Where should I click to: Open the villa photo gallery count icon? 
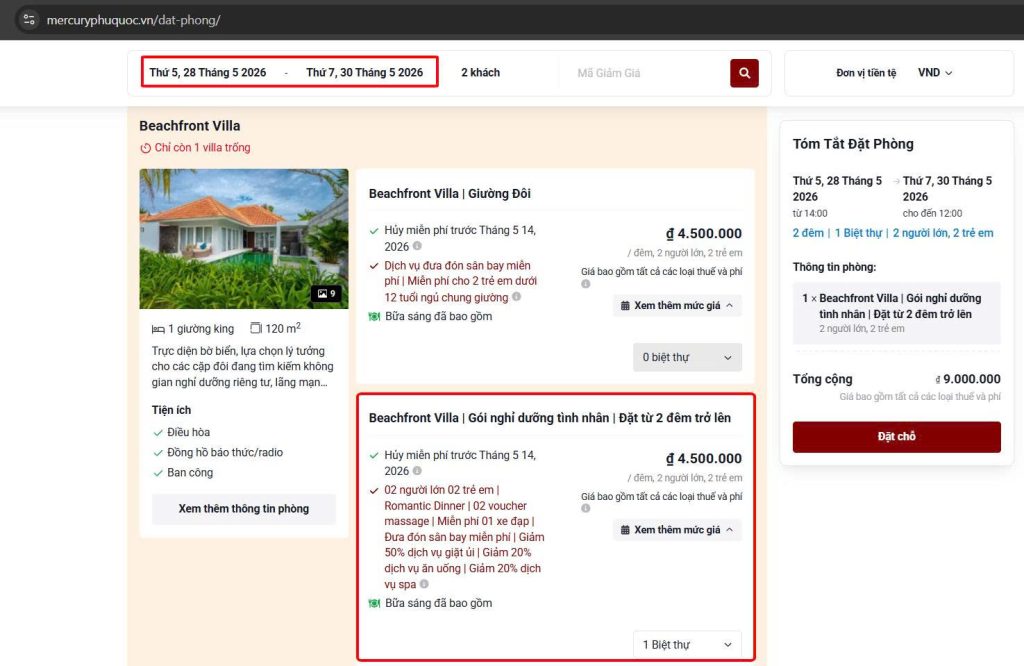(325, 293)
